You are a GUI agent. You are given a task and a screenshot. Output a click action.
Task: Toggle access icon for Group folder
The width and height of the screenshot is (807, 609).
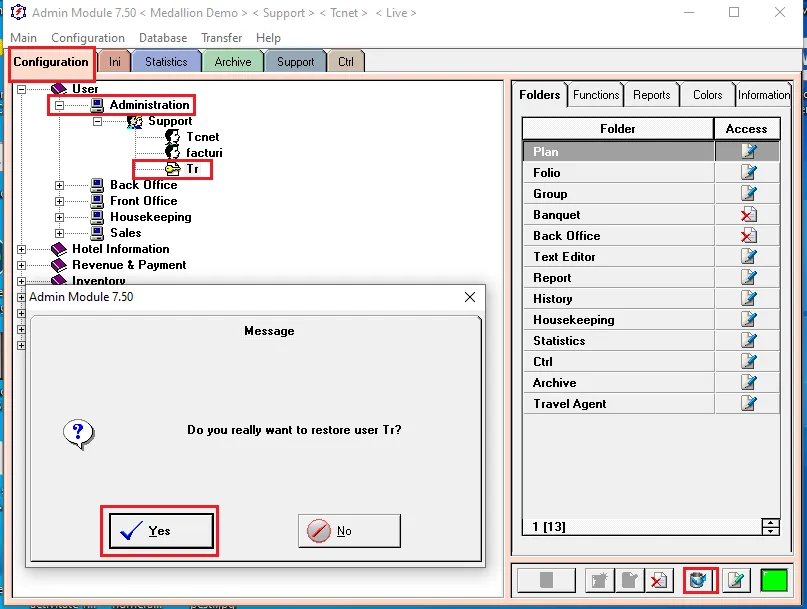pos(748,194)
